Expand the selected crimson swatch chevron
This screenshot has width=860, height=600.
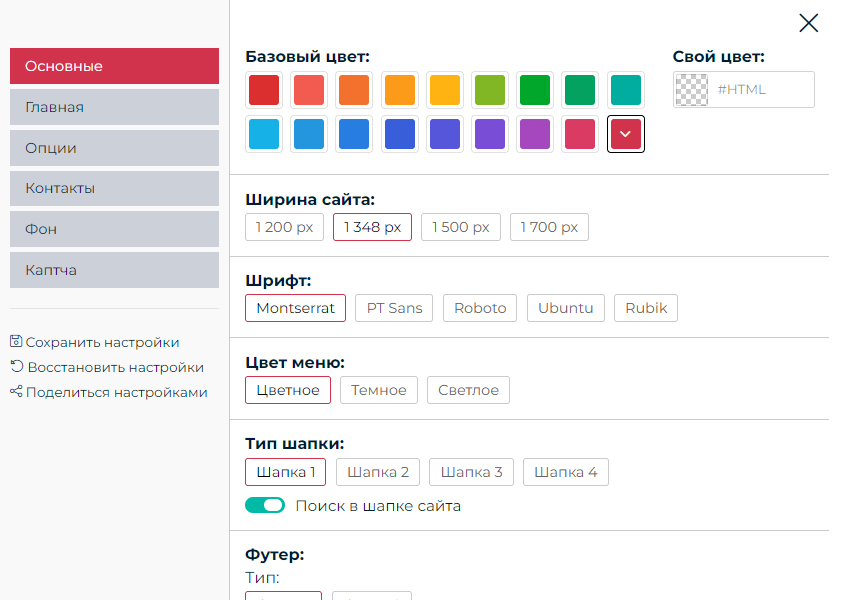coord(626,134)
